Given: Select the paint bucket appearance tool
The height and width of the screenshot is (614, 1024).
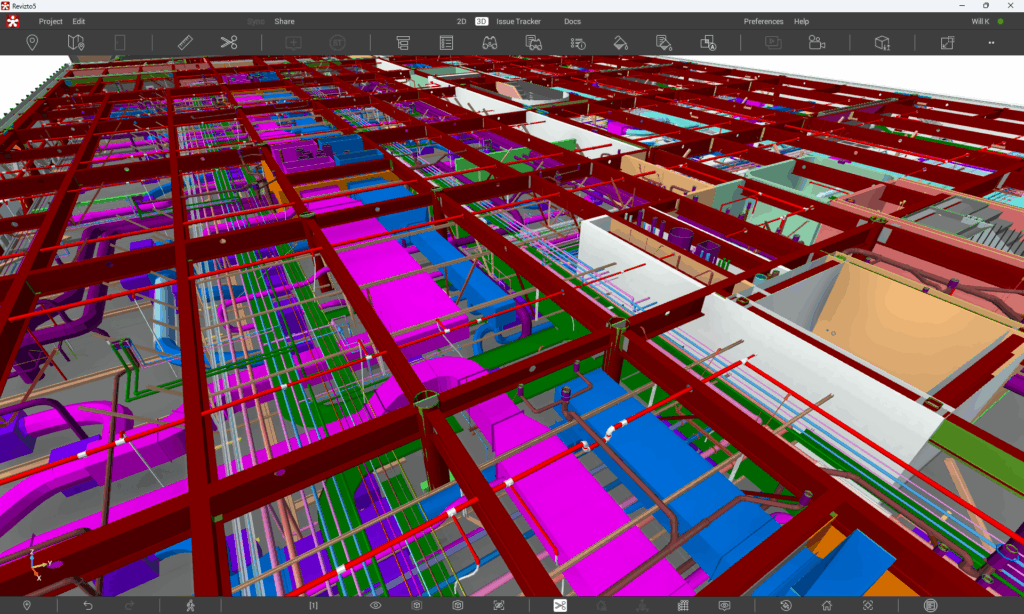Looking at the screenshot, I should coord(620,42).
